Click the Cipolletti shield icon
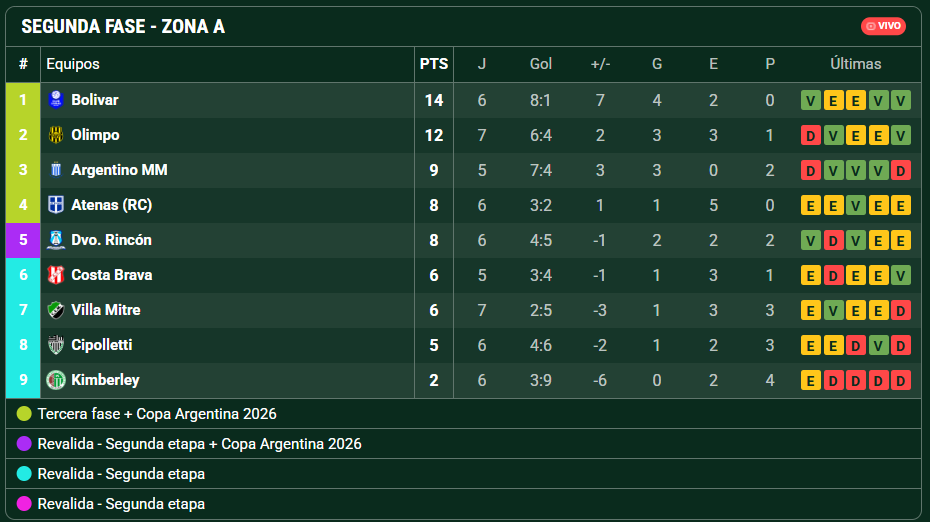This screenshot has width=930, height=522. tap(56, 345)
